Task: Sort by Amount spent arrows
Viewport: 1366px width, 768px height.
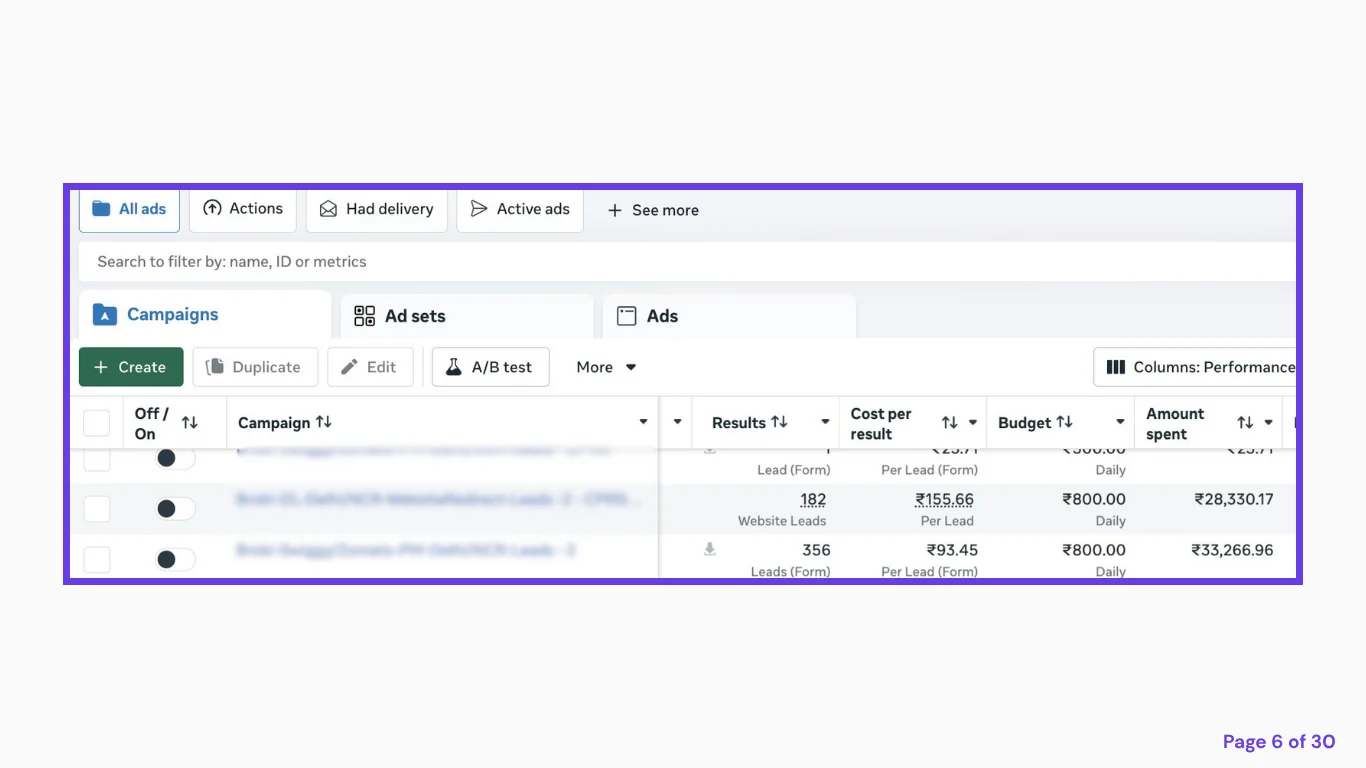Action: 1245,423
